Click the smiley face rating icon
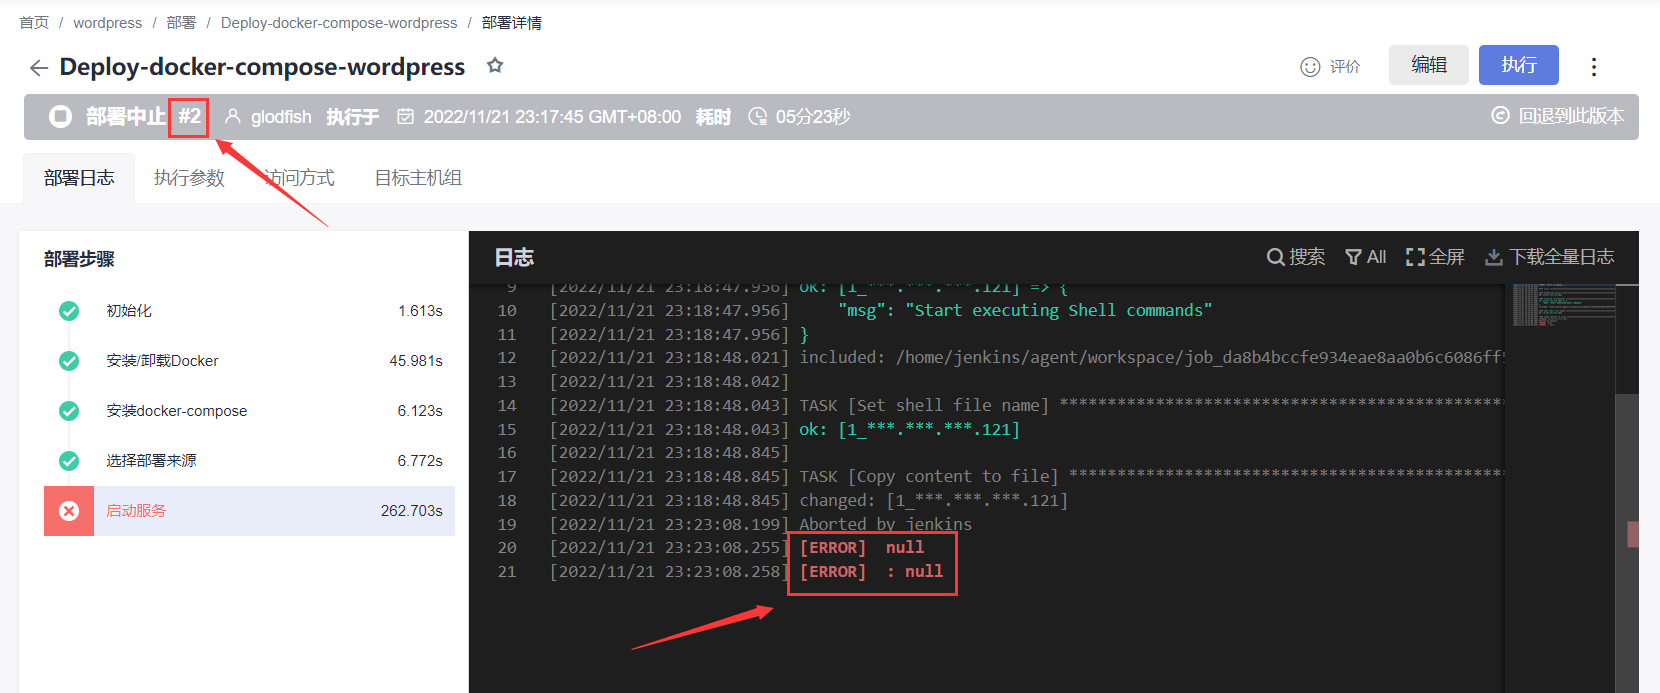 [x=1310, y=67]
